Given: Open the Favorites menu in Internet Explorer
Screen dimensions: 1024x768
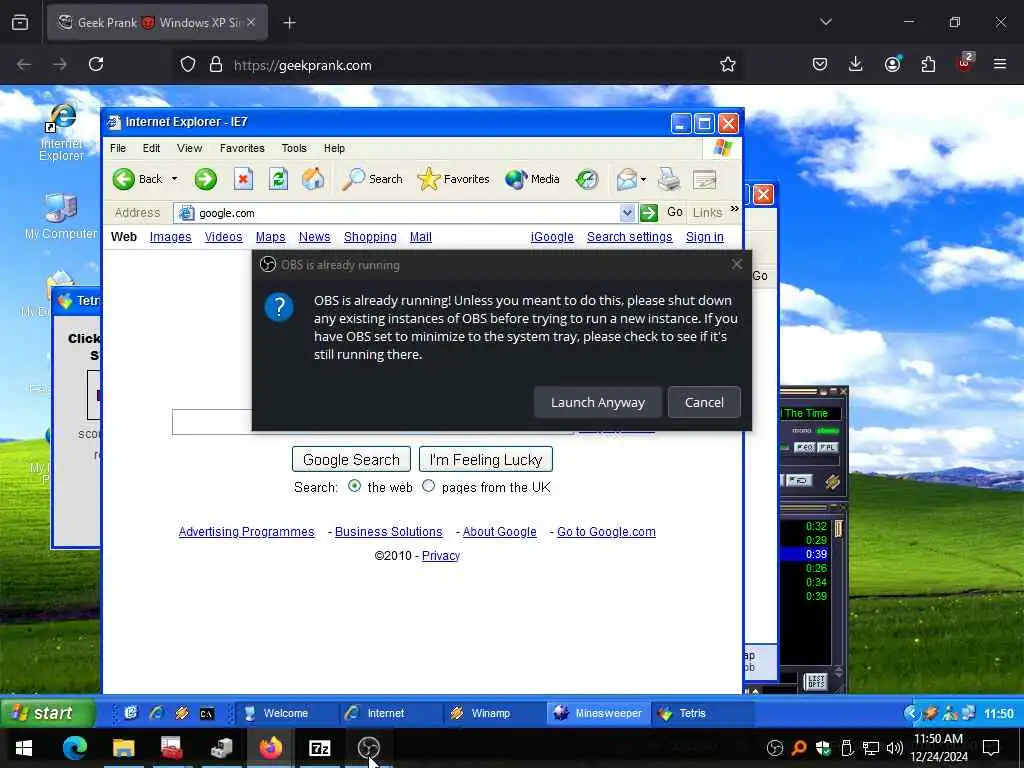Looking at the screenshot, I should point(242,148).
